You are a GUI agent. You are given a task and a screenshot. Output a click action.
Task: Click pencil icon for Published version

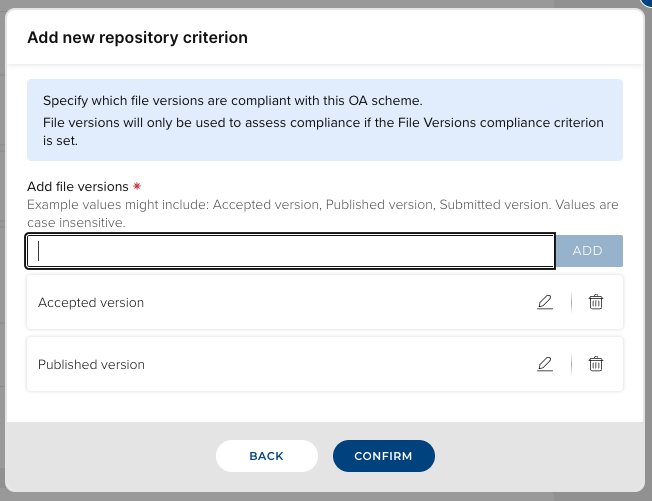(544, 364)
